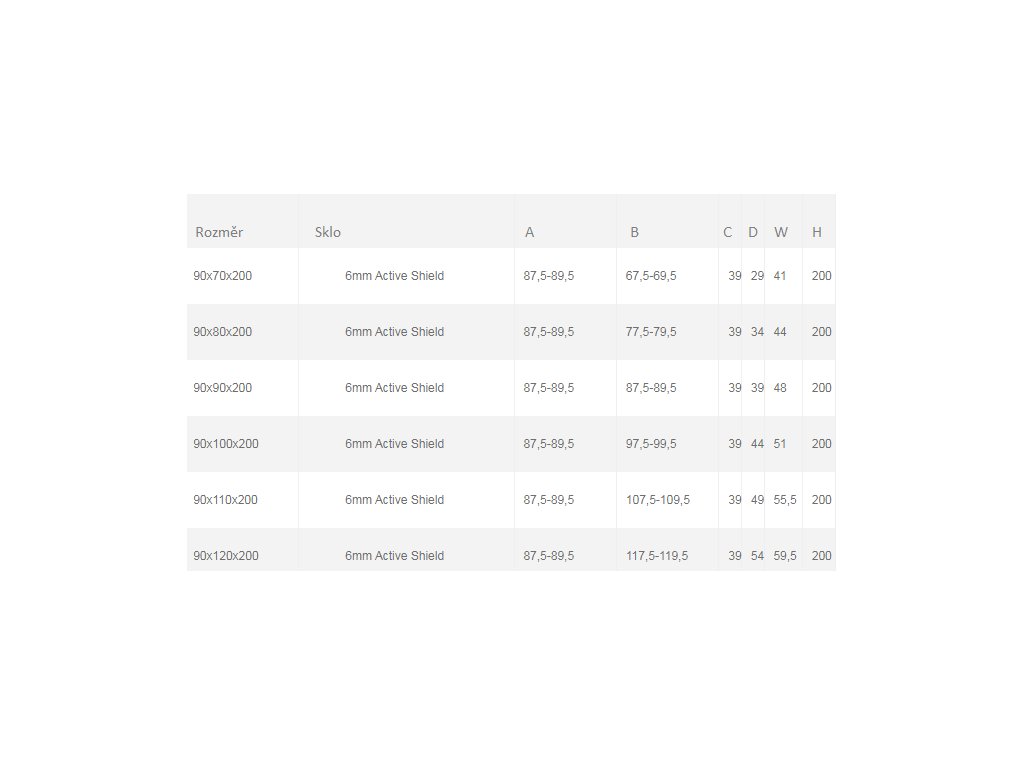The image size is (1024, 768).
Task: Click the 90x100x200 size cell
Action: (x=226, y=444)
